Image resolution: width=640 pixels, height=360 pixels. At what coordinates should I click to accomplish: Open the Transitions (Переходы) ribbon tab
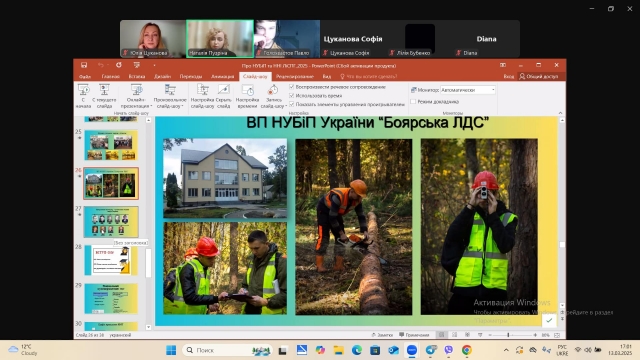coord(191,76)
